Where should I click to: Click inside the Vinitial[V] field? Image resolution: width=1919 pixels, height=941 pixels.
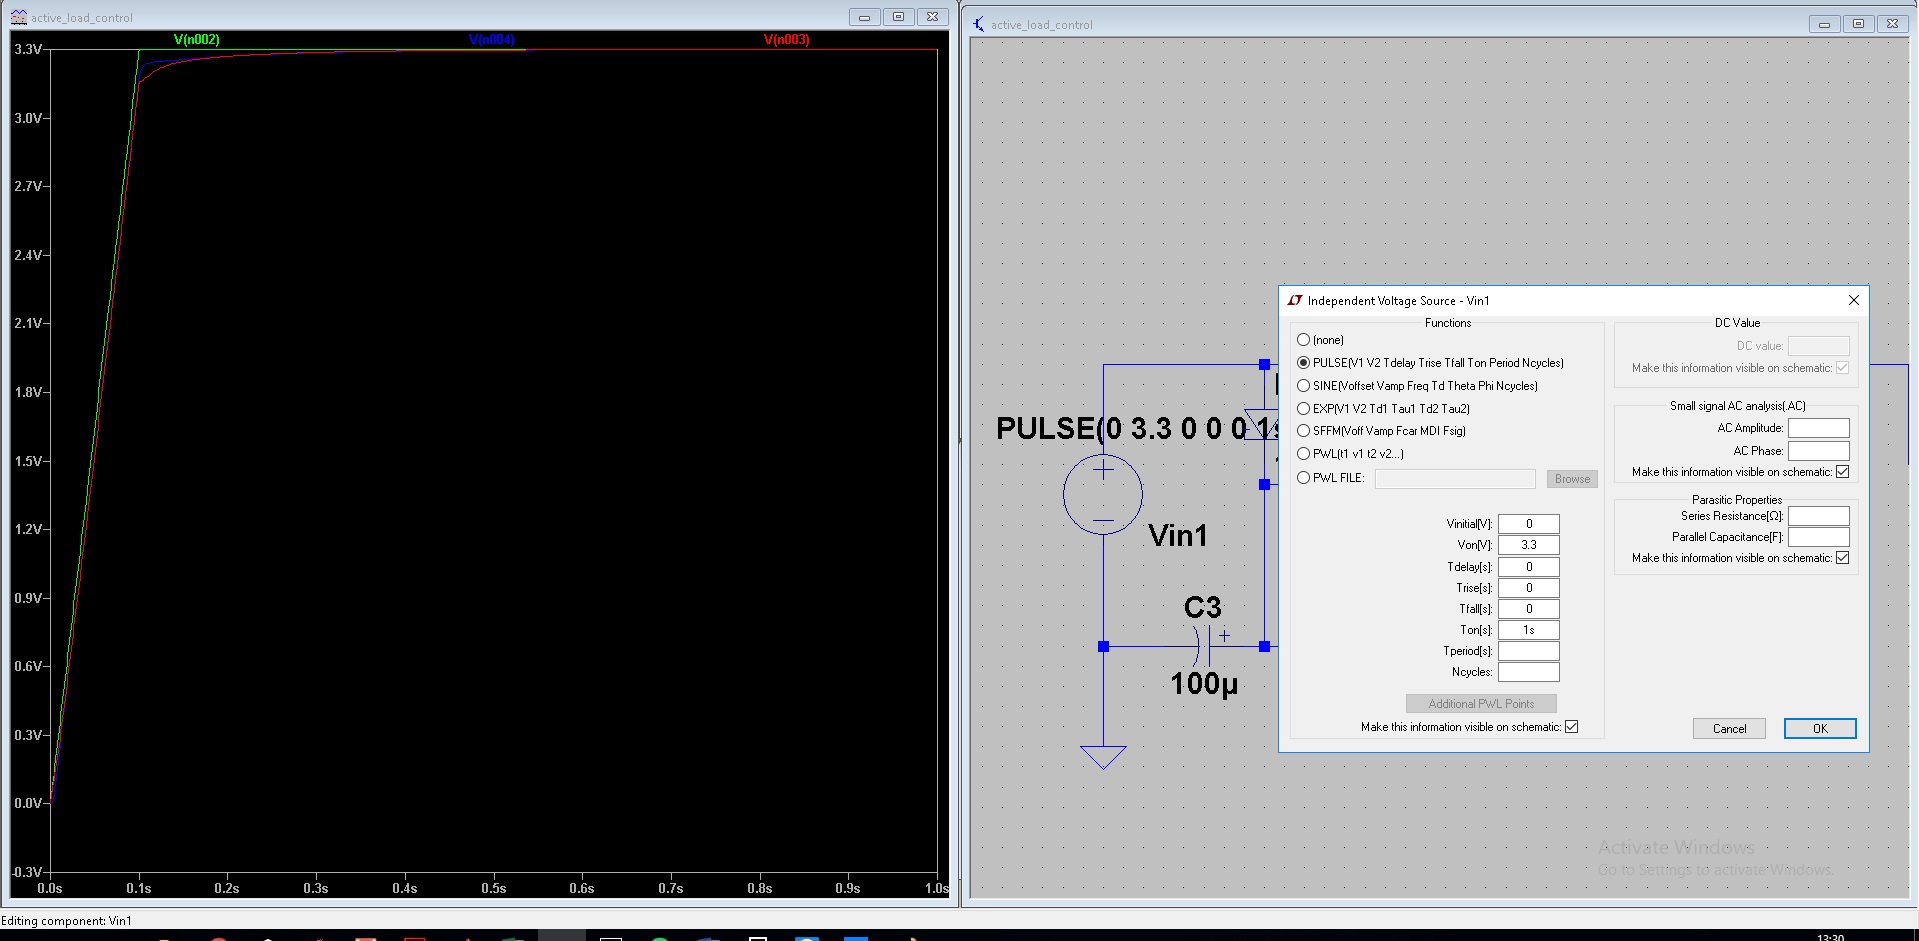(1529, 524)
